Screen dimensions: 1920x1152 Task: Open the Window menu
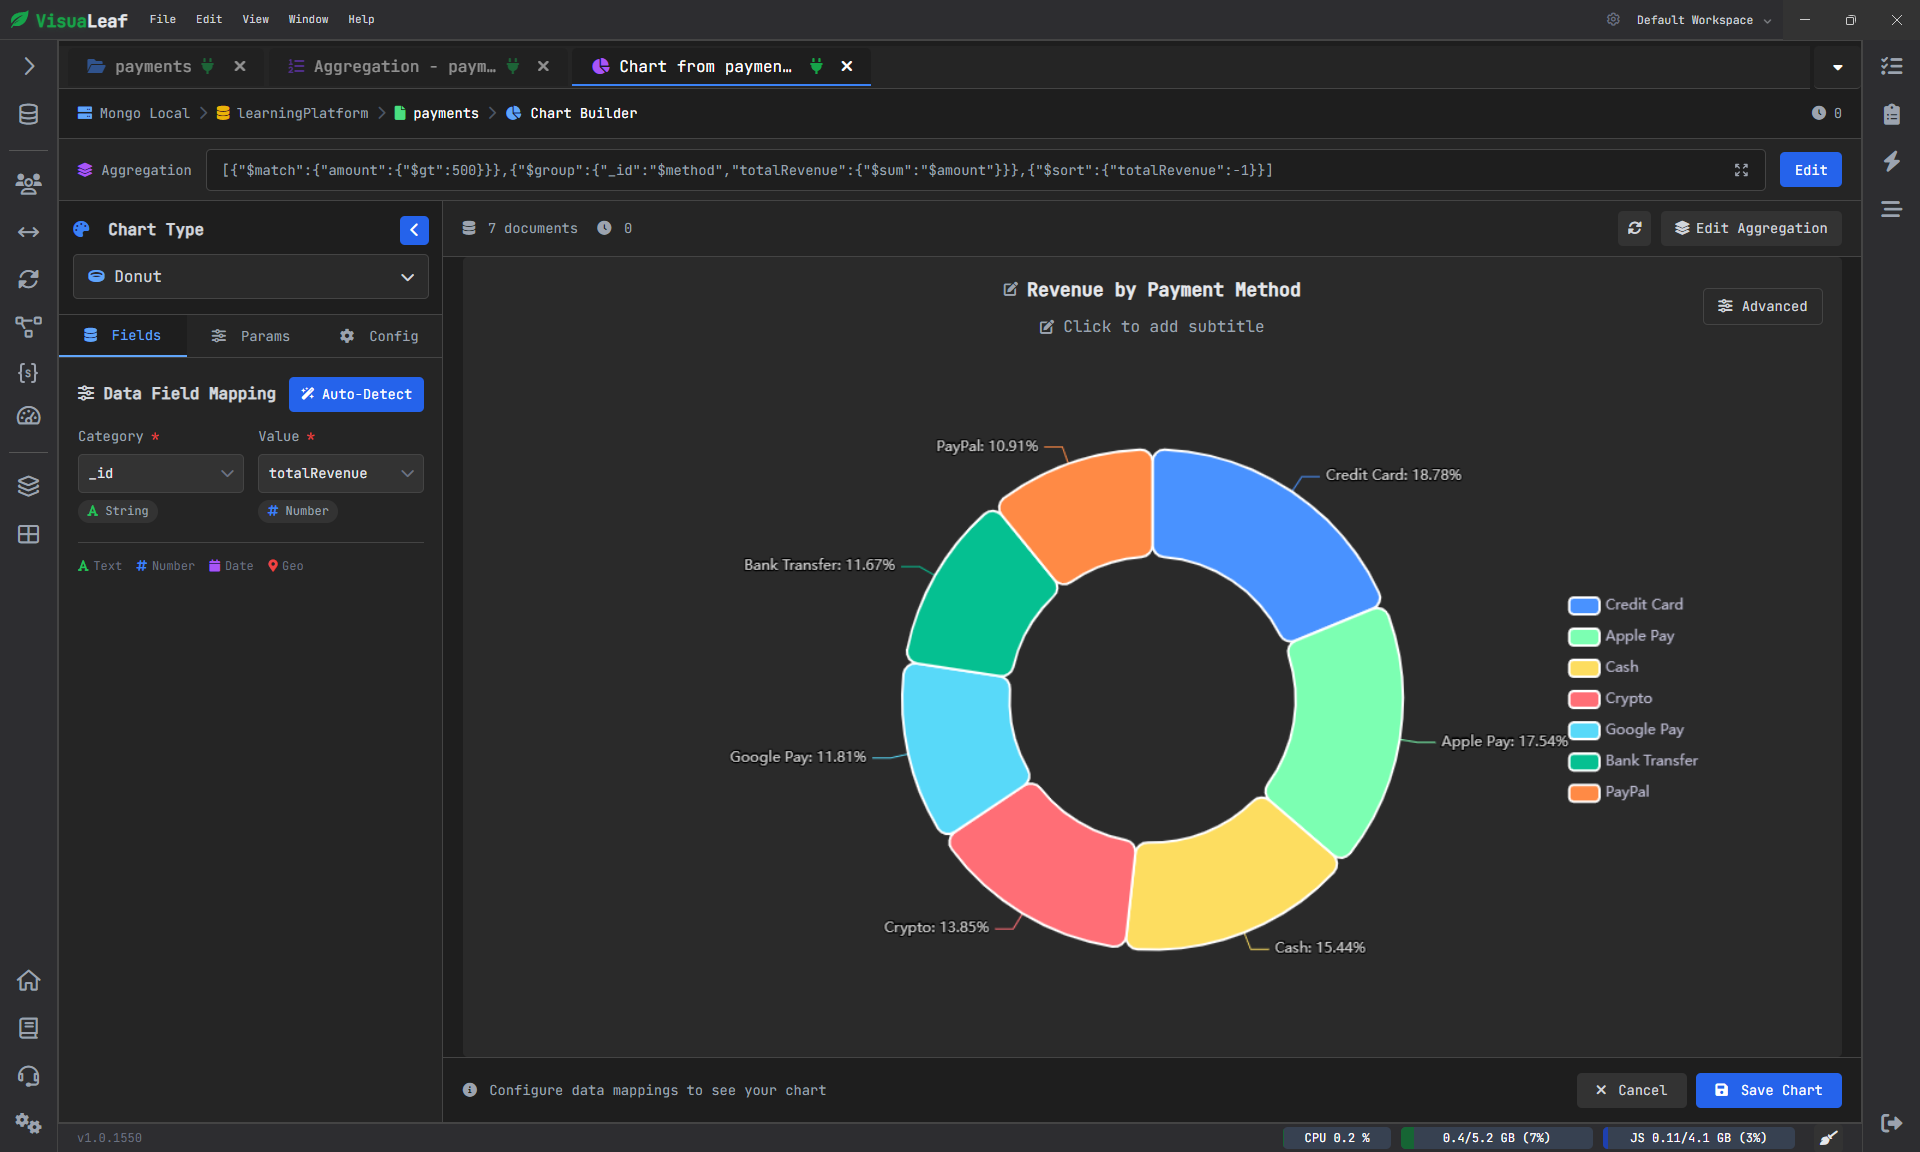pyautogui.click(x=308, y=19)
